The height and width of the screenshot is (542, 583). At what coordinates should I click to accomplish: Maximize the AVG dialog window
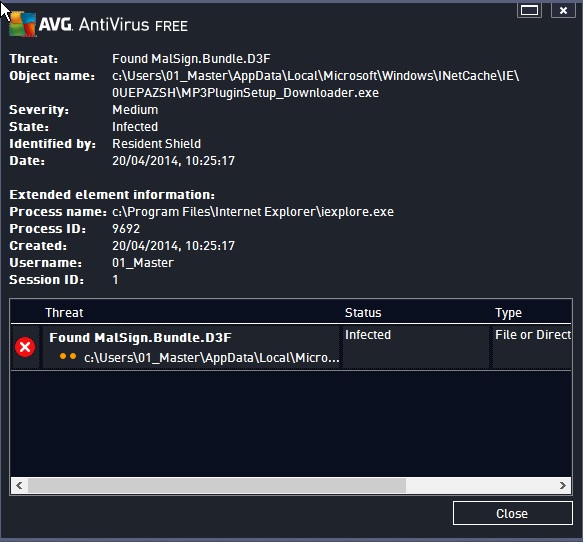click(529, 10)
